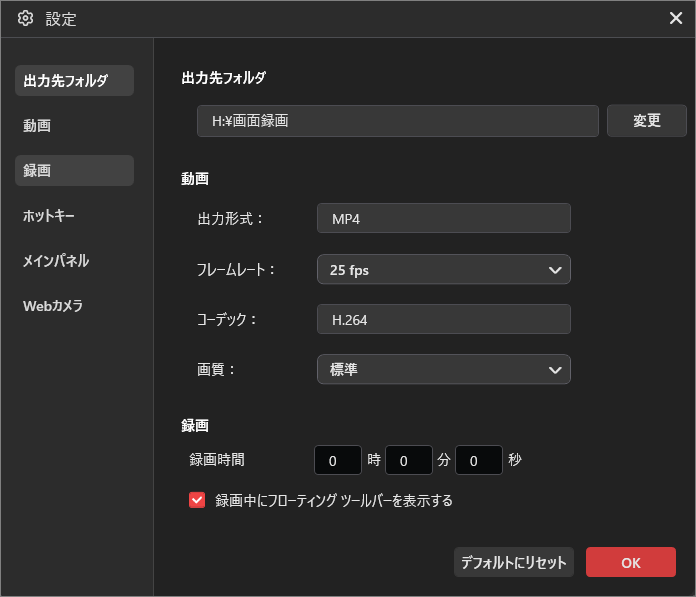Click the コーデック： label
The width and height of the screenshot is (696, 597).
pyautogui.click(x=226, y=320)
